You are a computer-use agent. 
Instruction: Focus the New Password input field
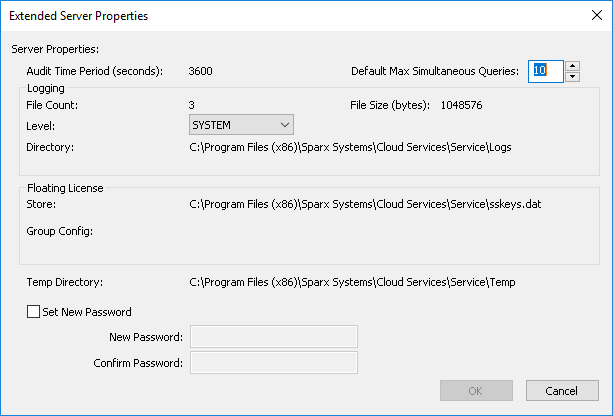pyautogui.click(x=273, y=336)
